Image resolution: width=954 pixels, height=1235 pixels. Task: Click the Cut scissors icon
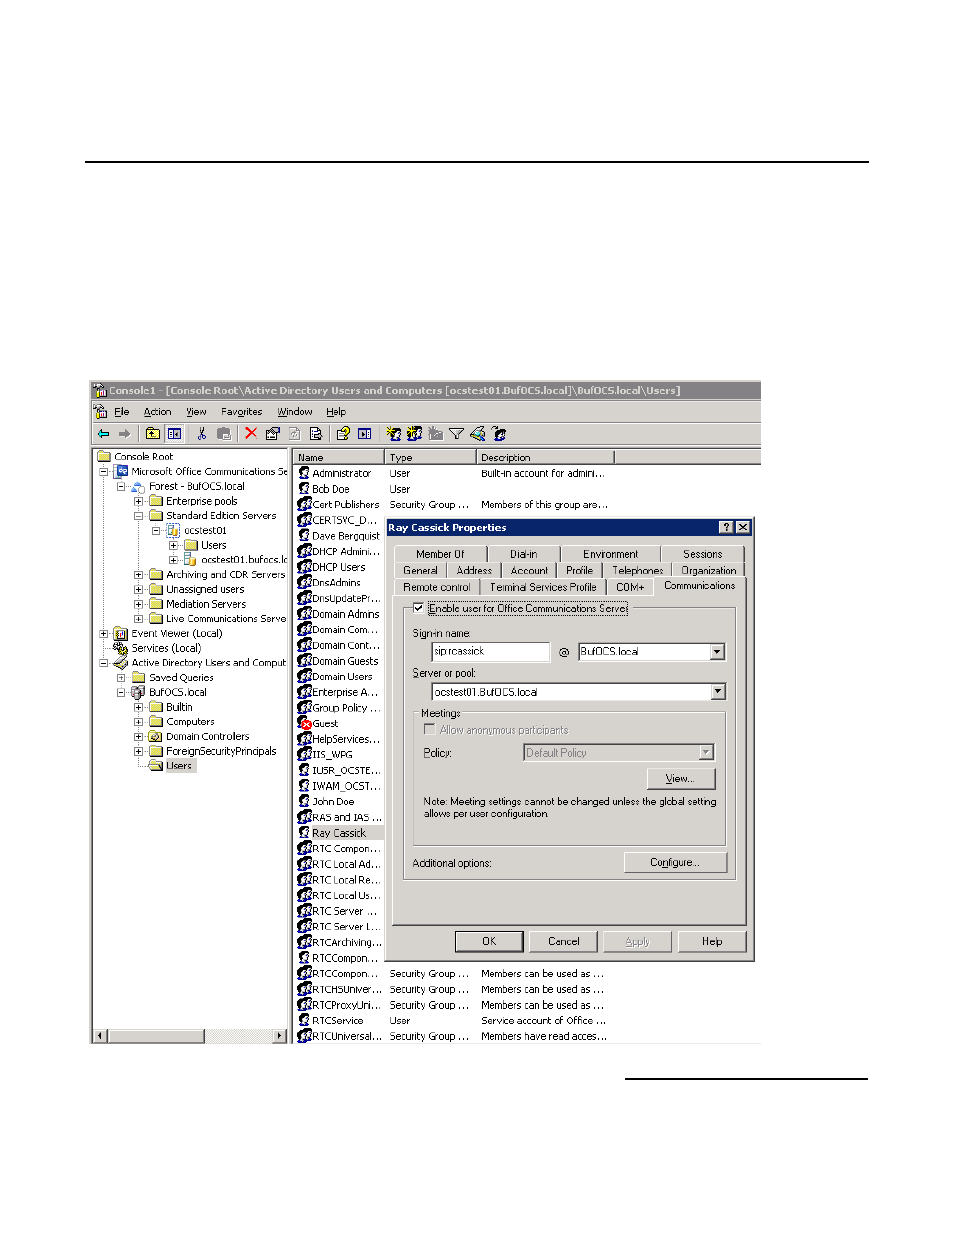202,434
